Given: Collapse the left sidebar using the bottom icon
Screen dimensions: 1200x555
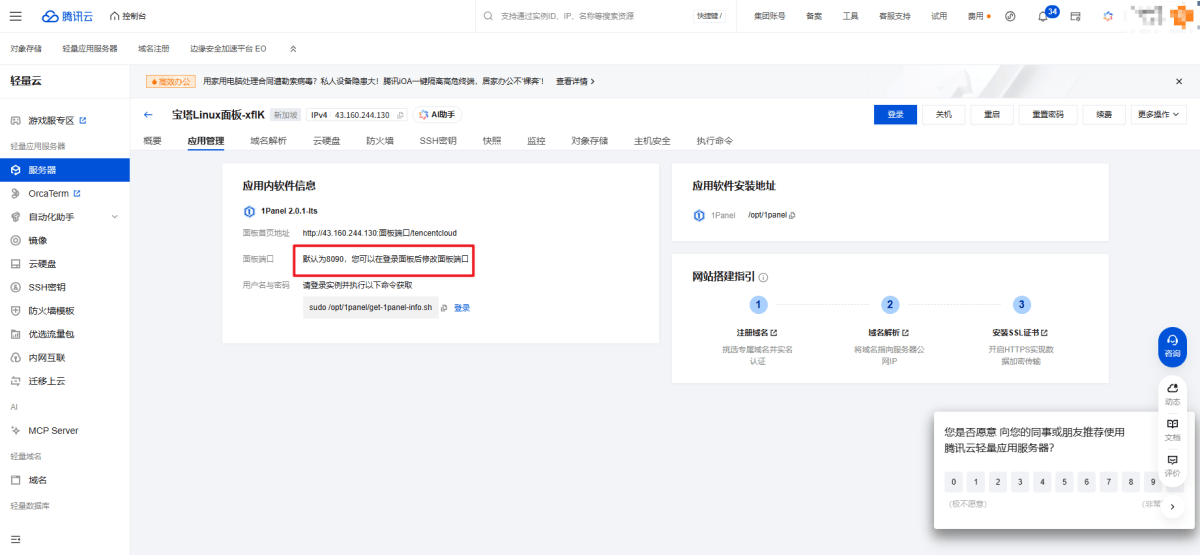Looking at the screenshot, I should point(16,539).
